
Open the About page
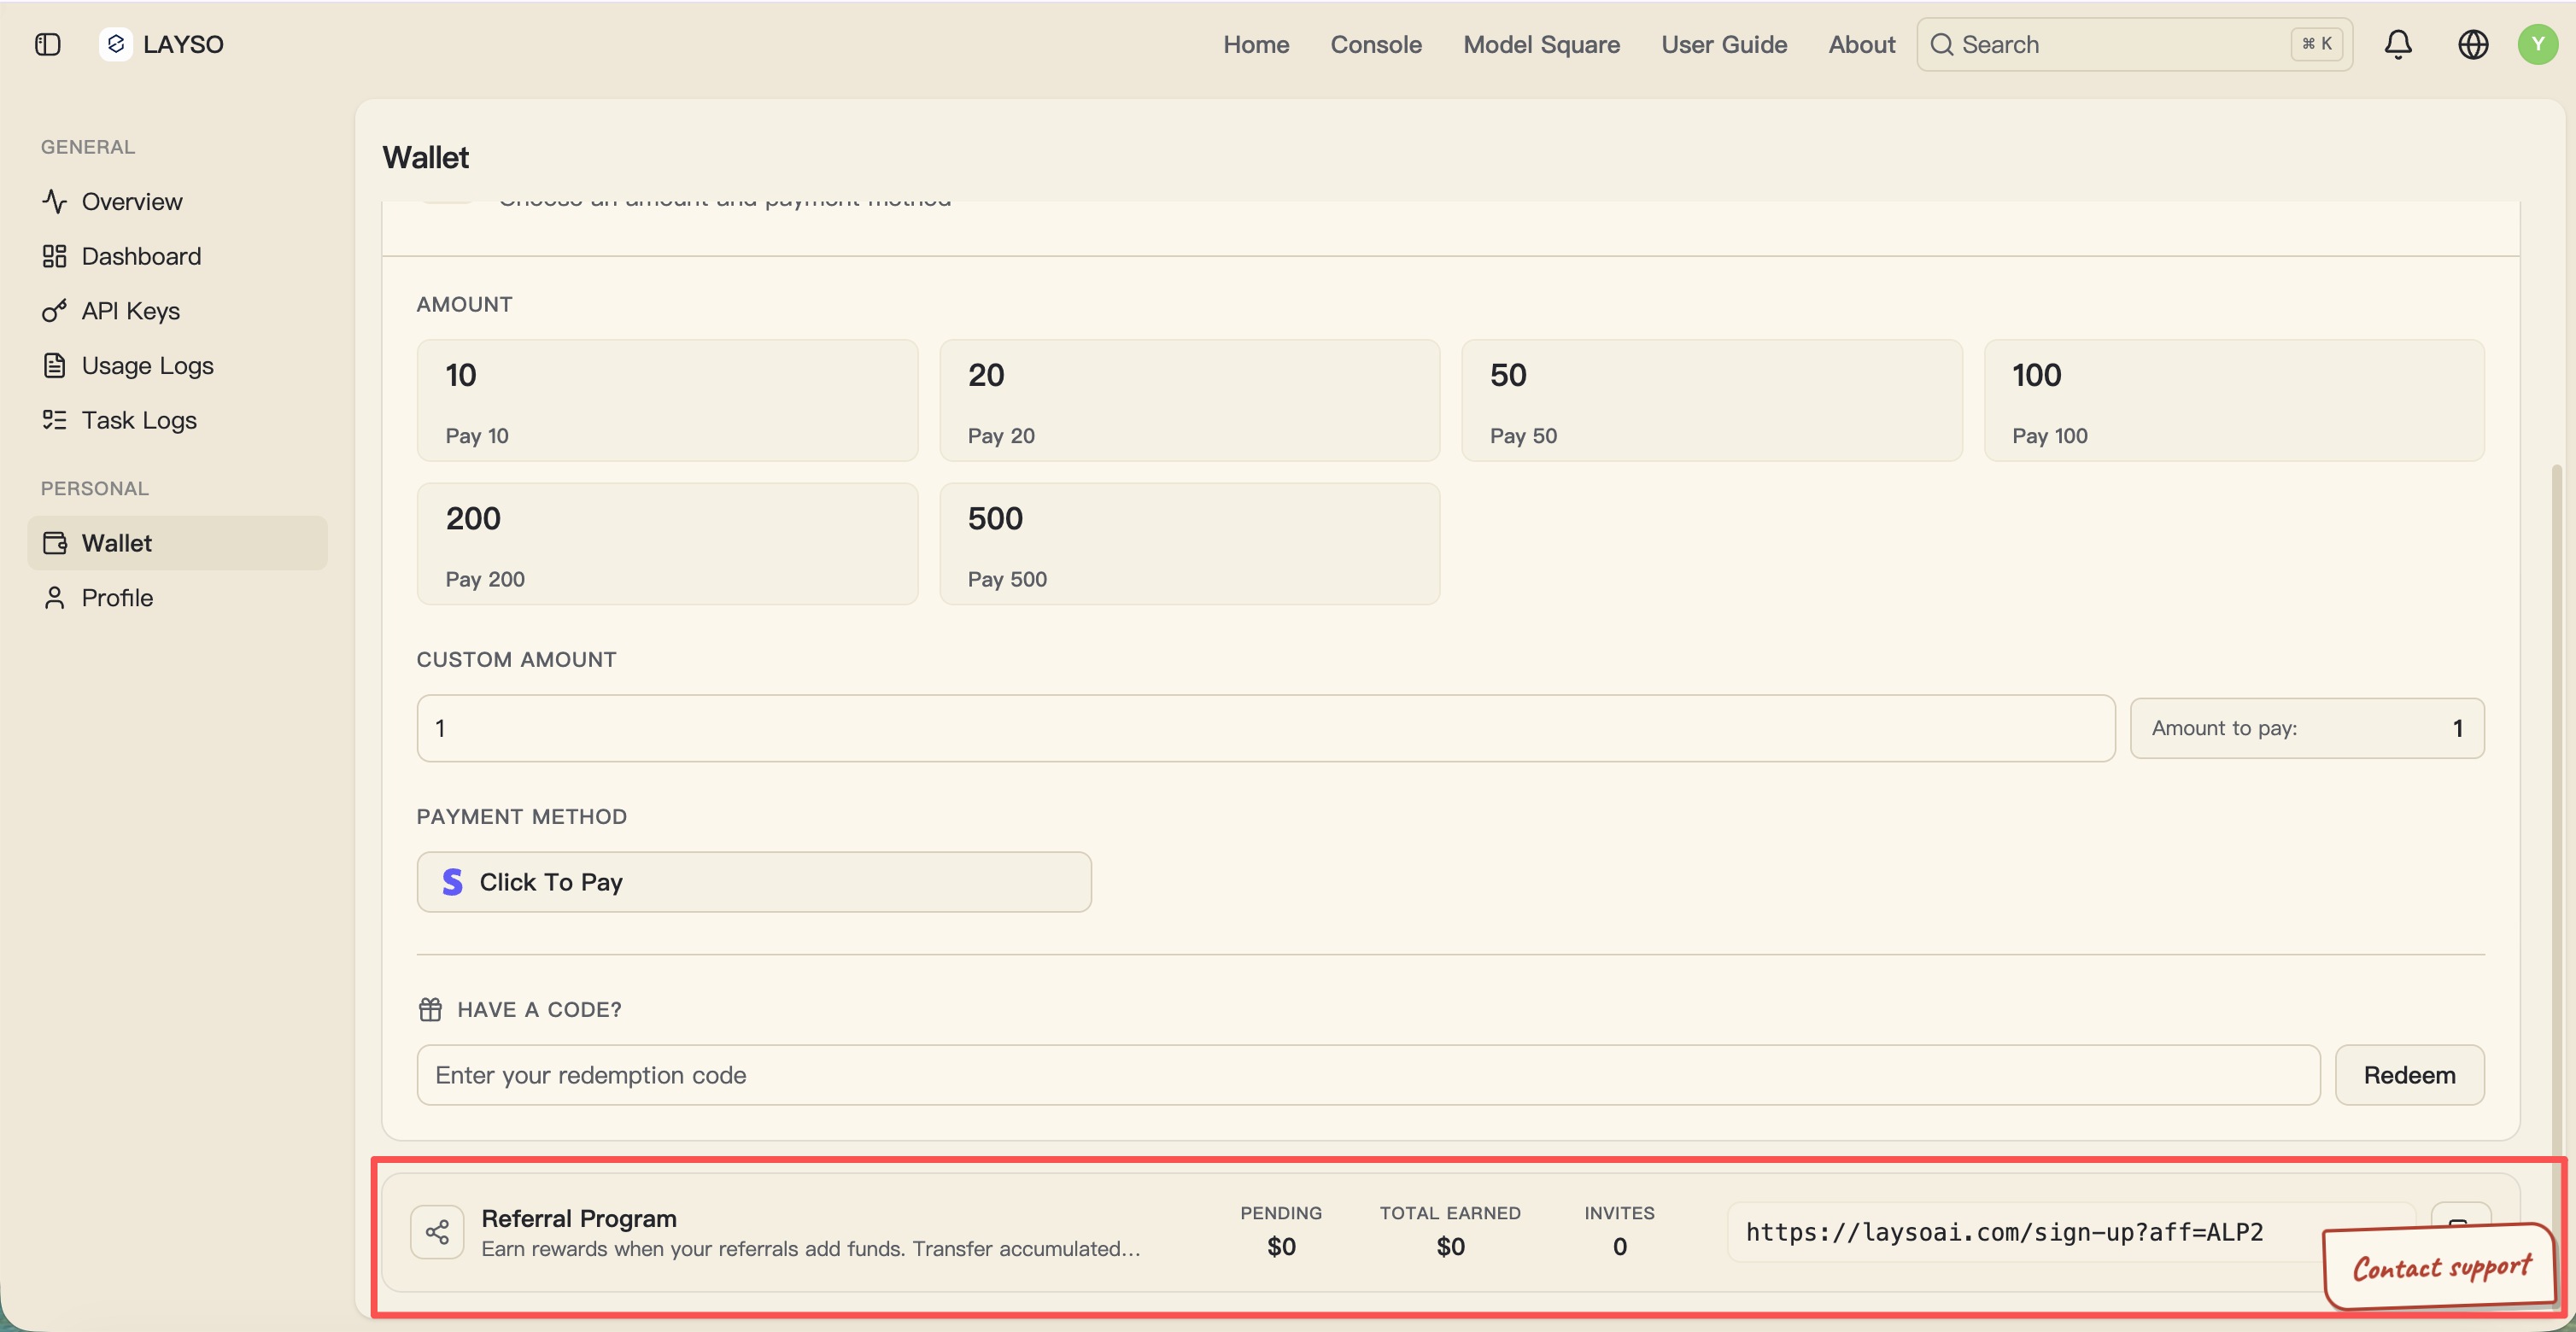coord(1861,44)
